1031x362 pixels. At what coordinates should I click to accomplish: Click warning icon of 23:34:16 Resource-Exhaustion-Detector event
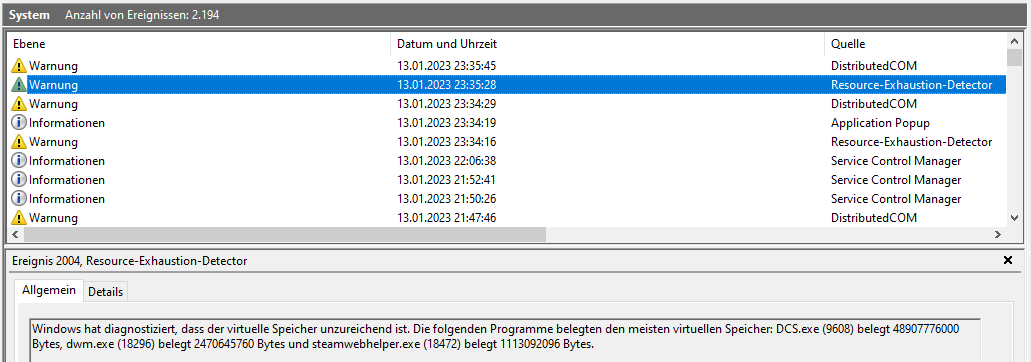click(x=19, y=142)
